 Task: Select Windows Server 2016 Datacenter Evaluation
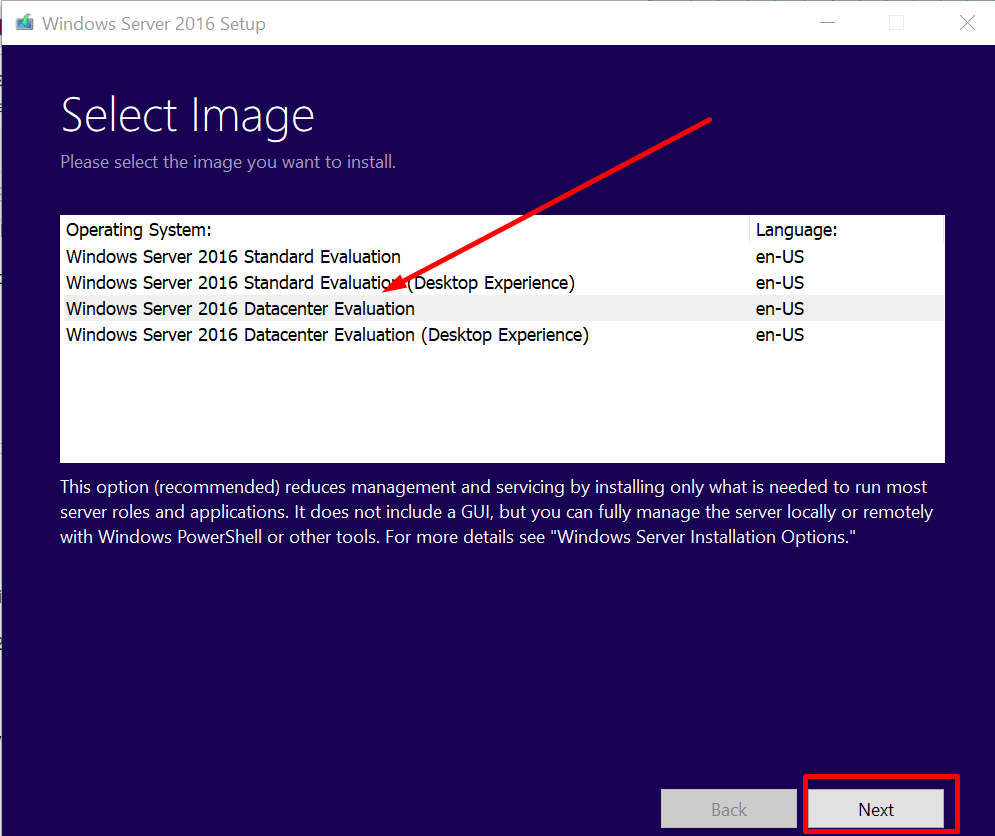coord(240,308)
